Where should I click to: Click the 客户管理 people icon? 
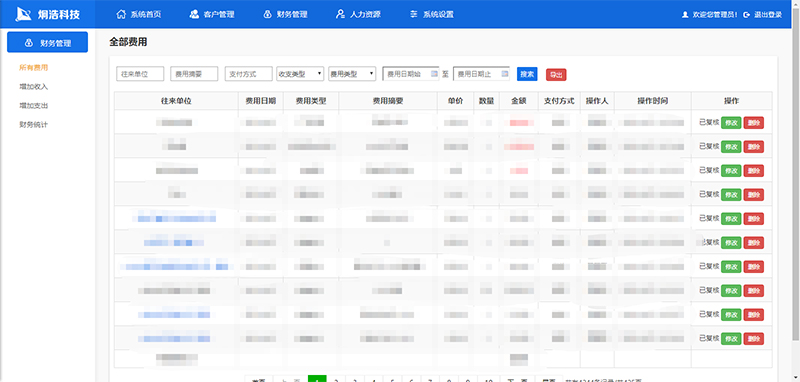[x=194, y=14]
